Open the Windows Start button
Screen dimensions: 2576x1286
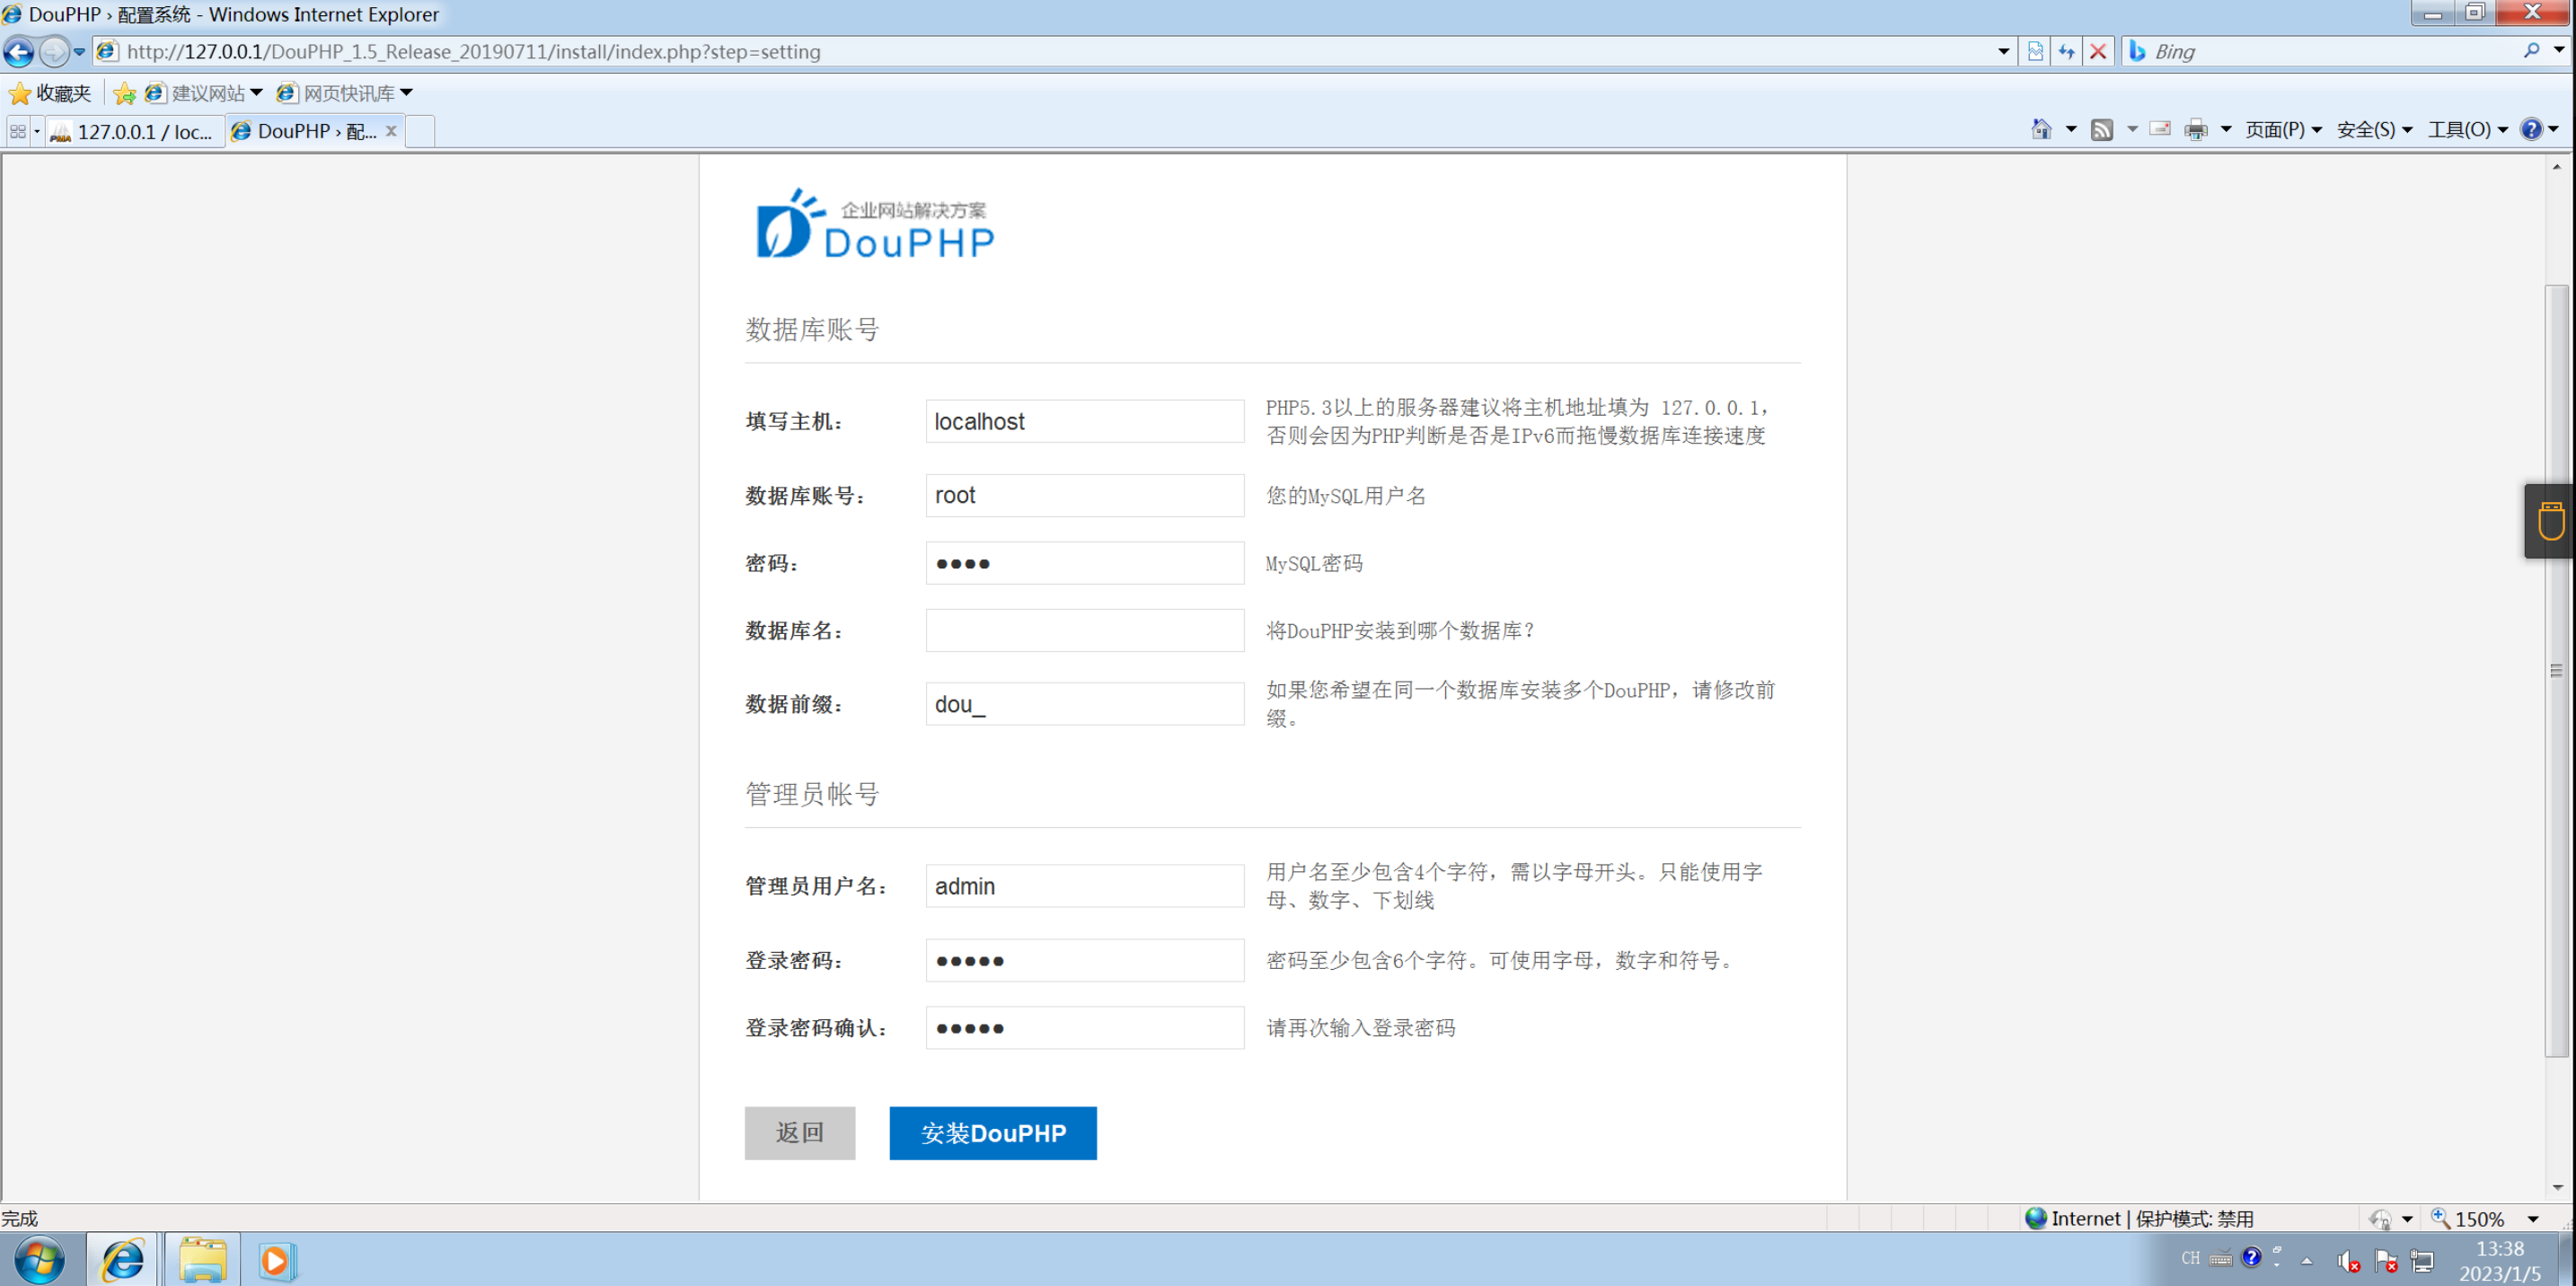tap(40, 1260)
